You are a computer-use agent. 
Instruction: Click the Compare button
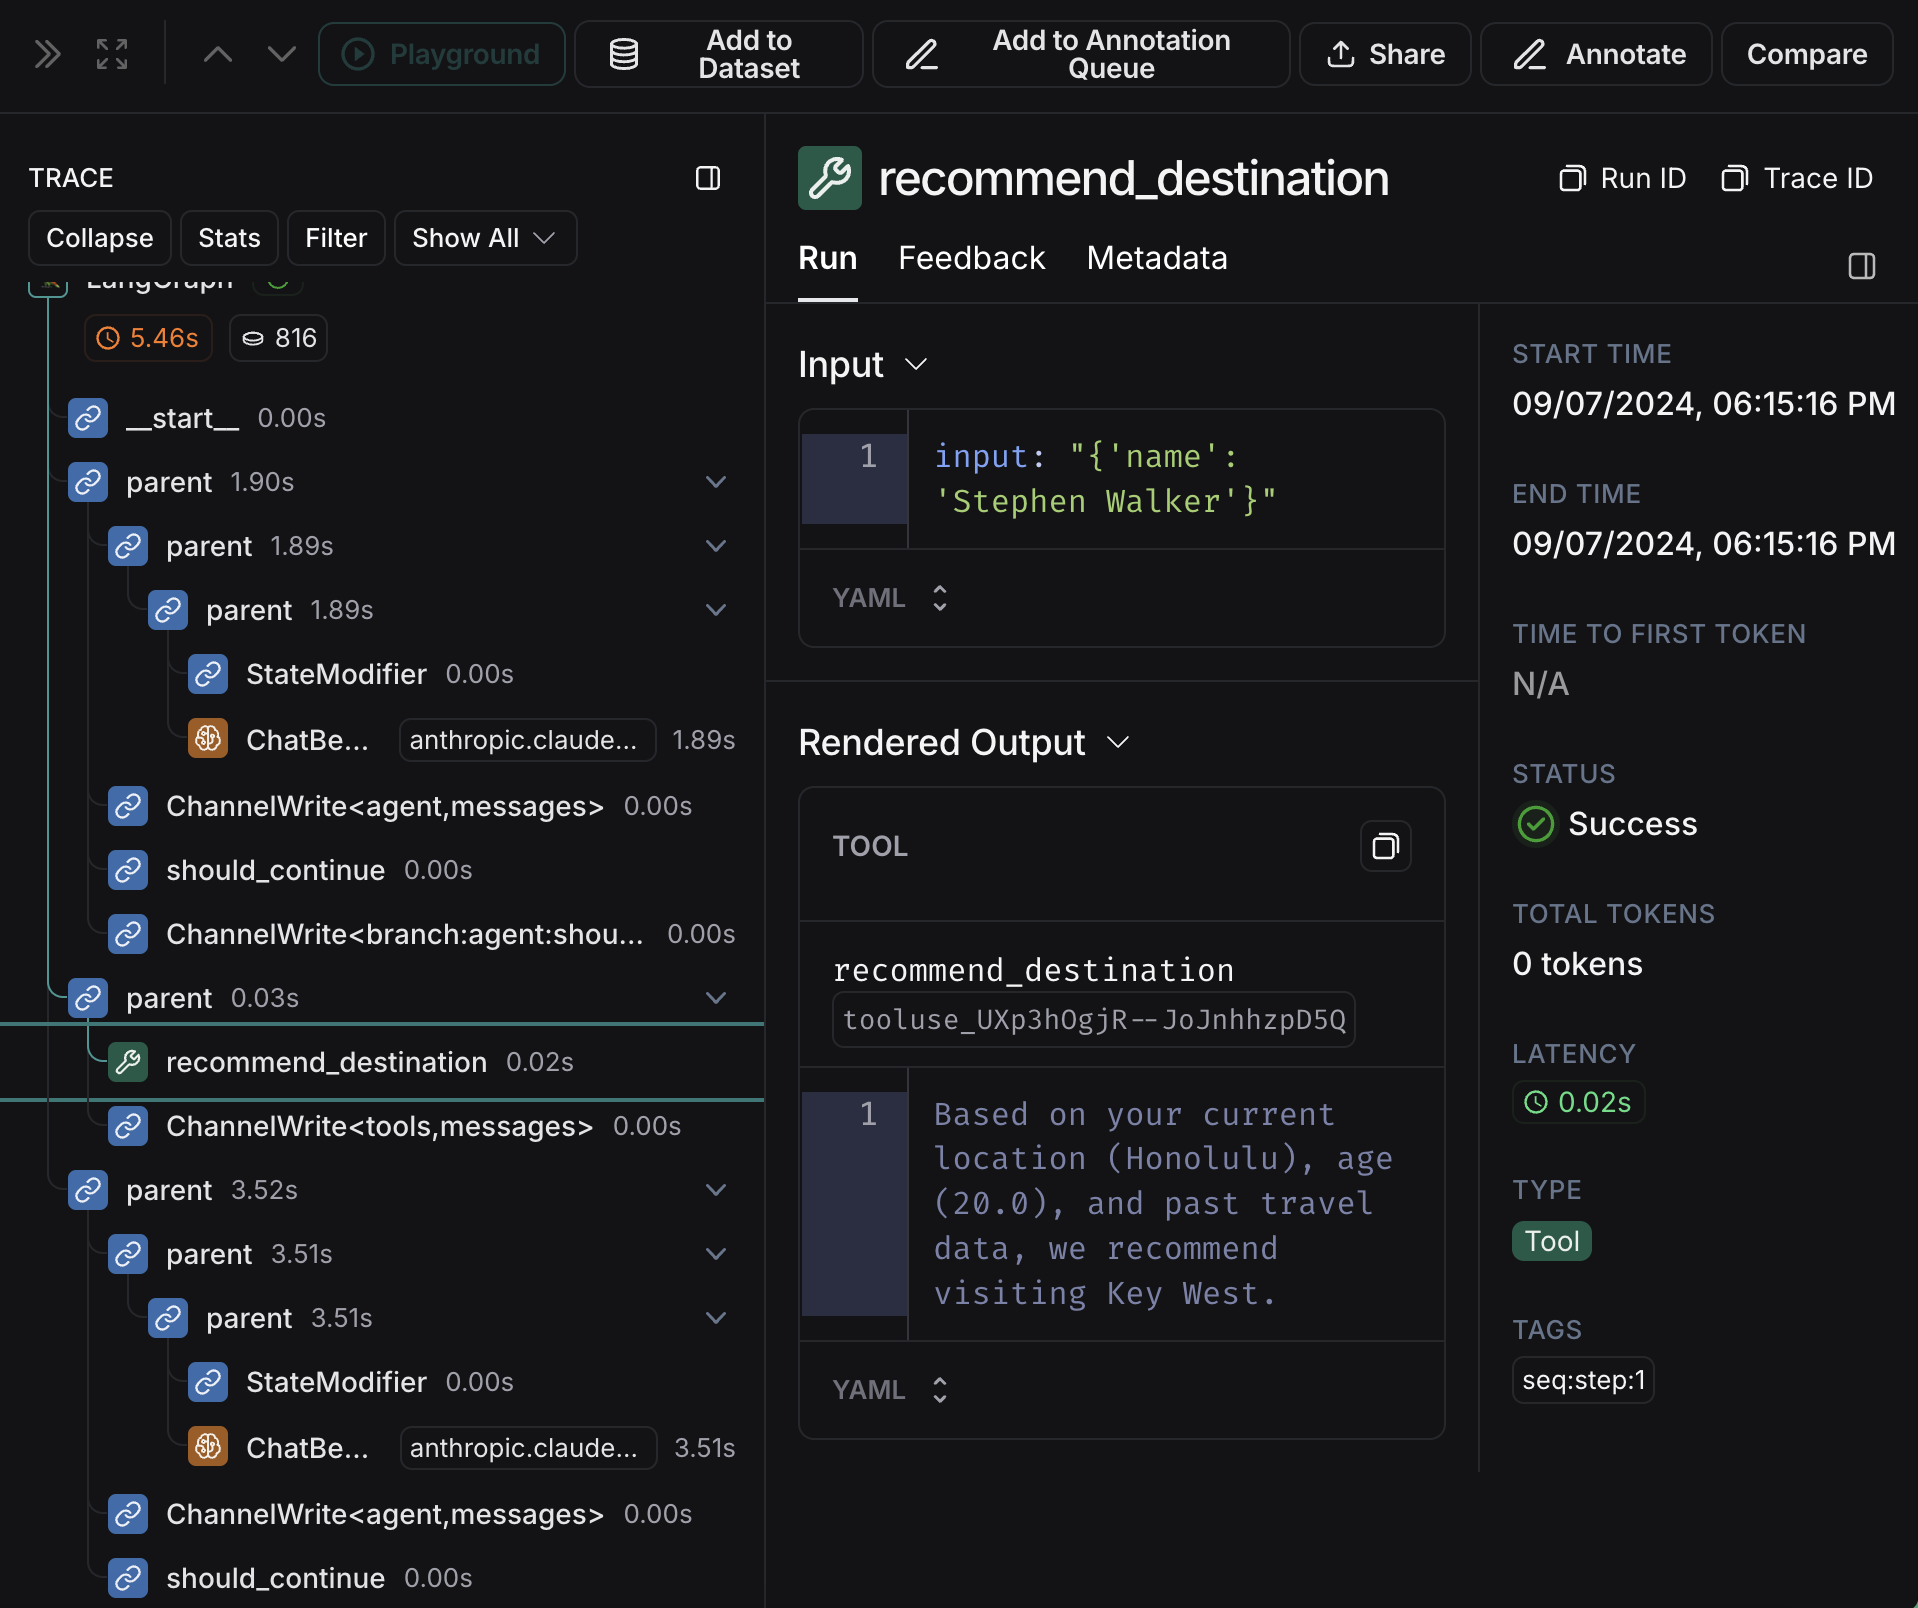click(1807, 54)
